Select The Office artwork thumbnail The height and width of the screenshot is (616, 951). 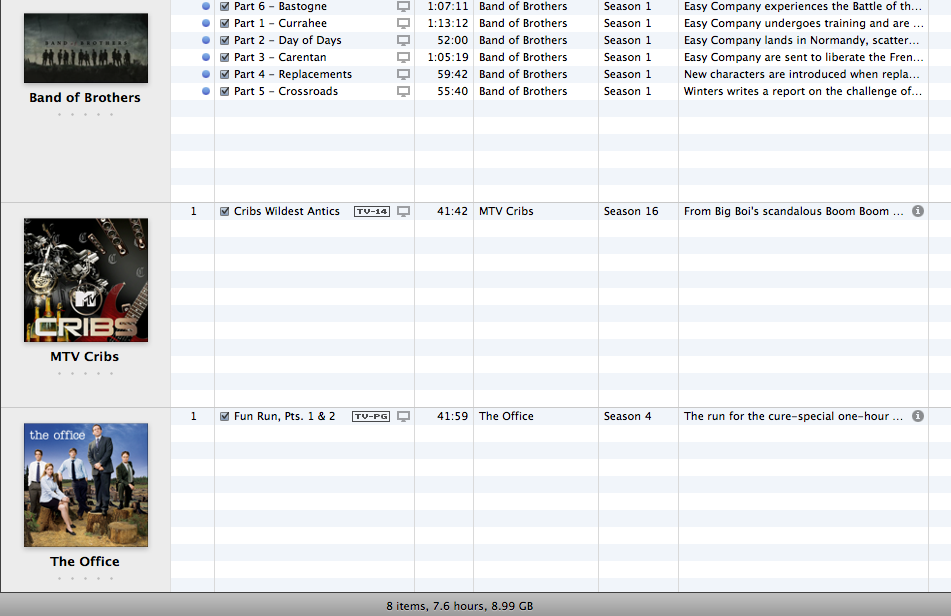(86, 485)
